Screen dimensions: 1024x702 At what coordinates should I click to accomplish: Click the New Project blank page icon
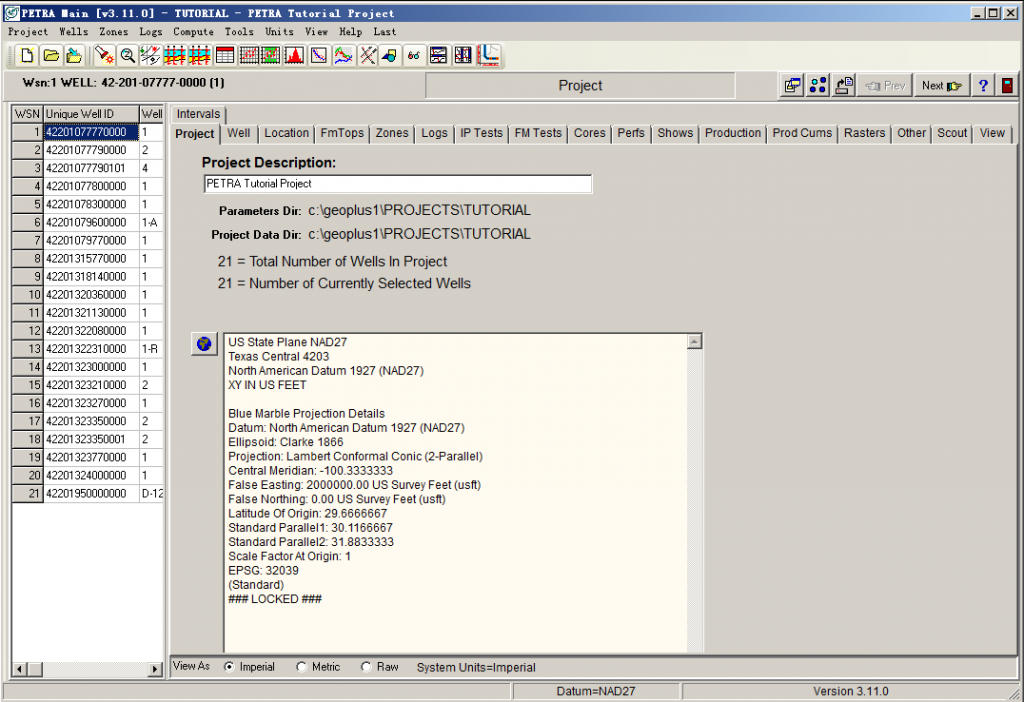[x=27, y=56]
